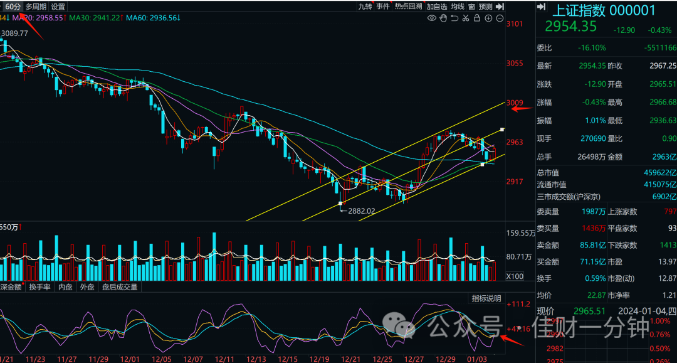
Task: Click the 三市成交额 6902亿 value
Action: [x=664, y=197]
